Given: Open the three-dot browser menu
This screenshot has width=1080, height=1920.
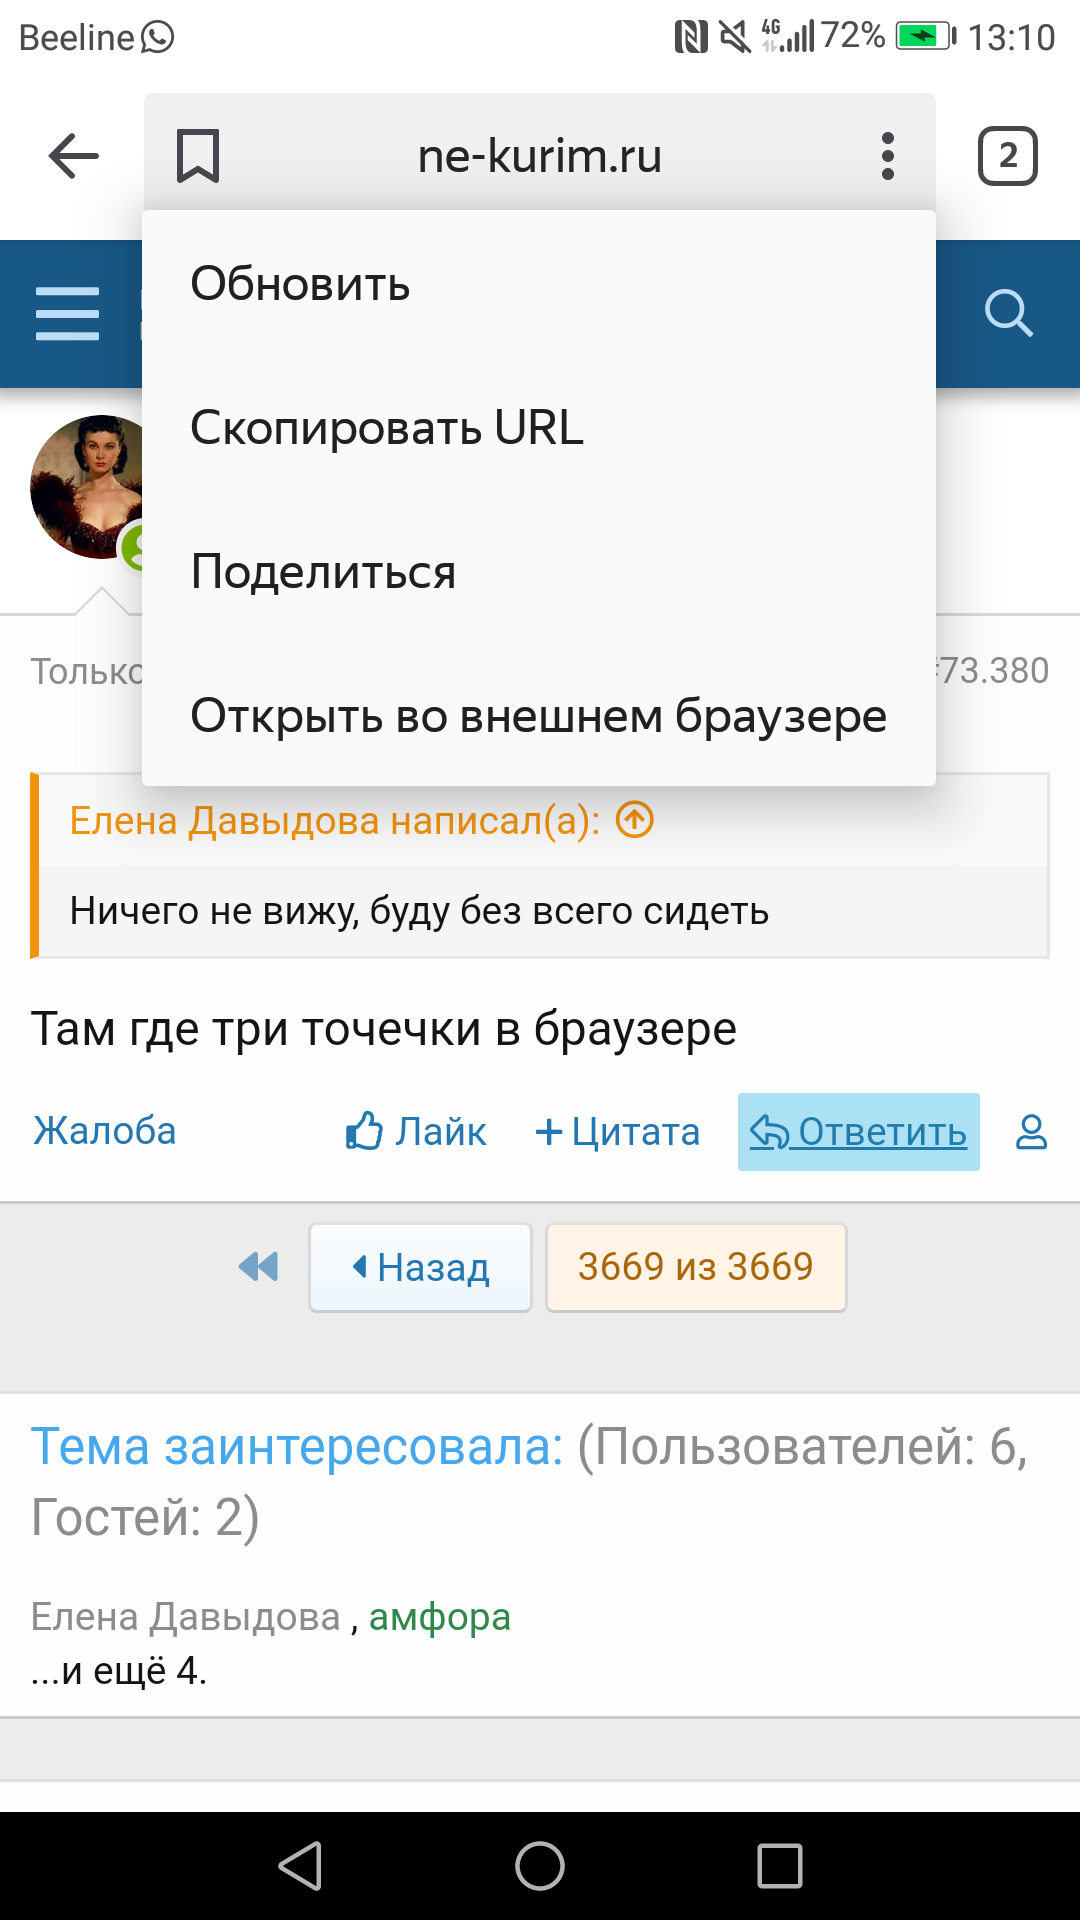Looking at the screenshot, I should point(887,156).
